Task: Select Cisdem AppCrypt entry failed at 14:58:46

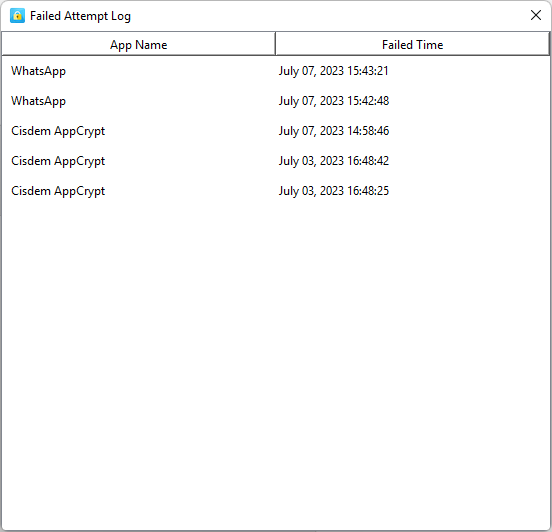Action: [x=276, y=131]
